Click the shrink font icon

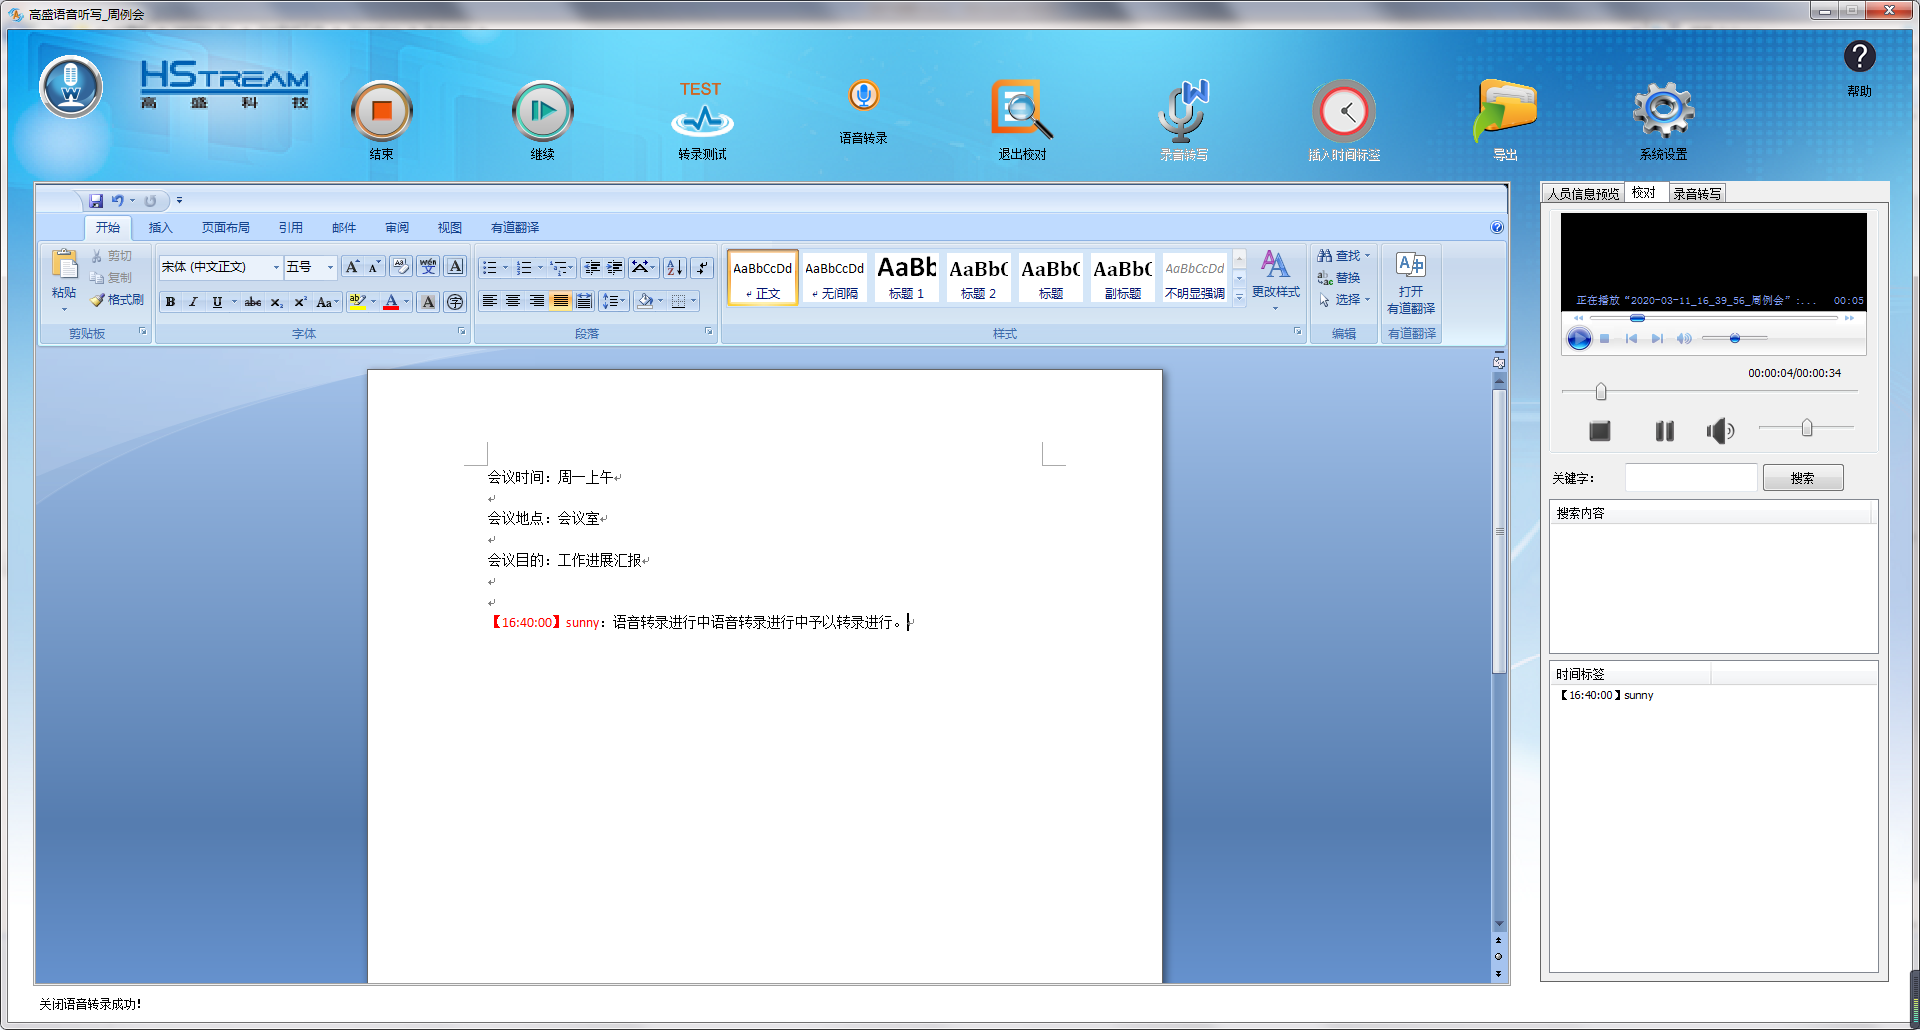(373, 267)
